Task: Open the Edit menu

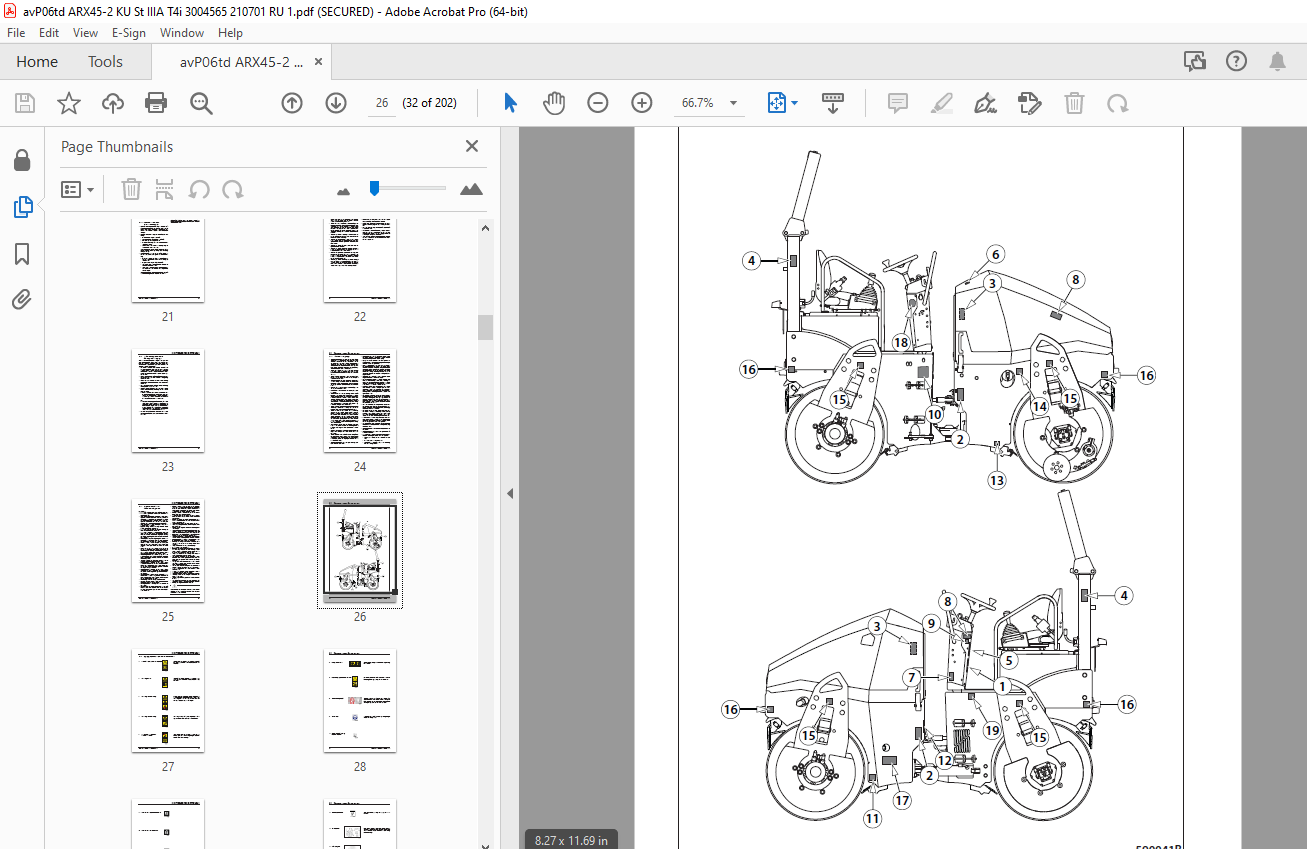Action: click(x=49, y=33)
